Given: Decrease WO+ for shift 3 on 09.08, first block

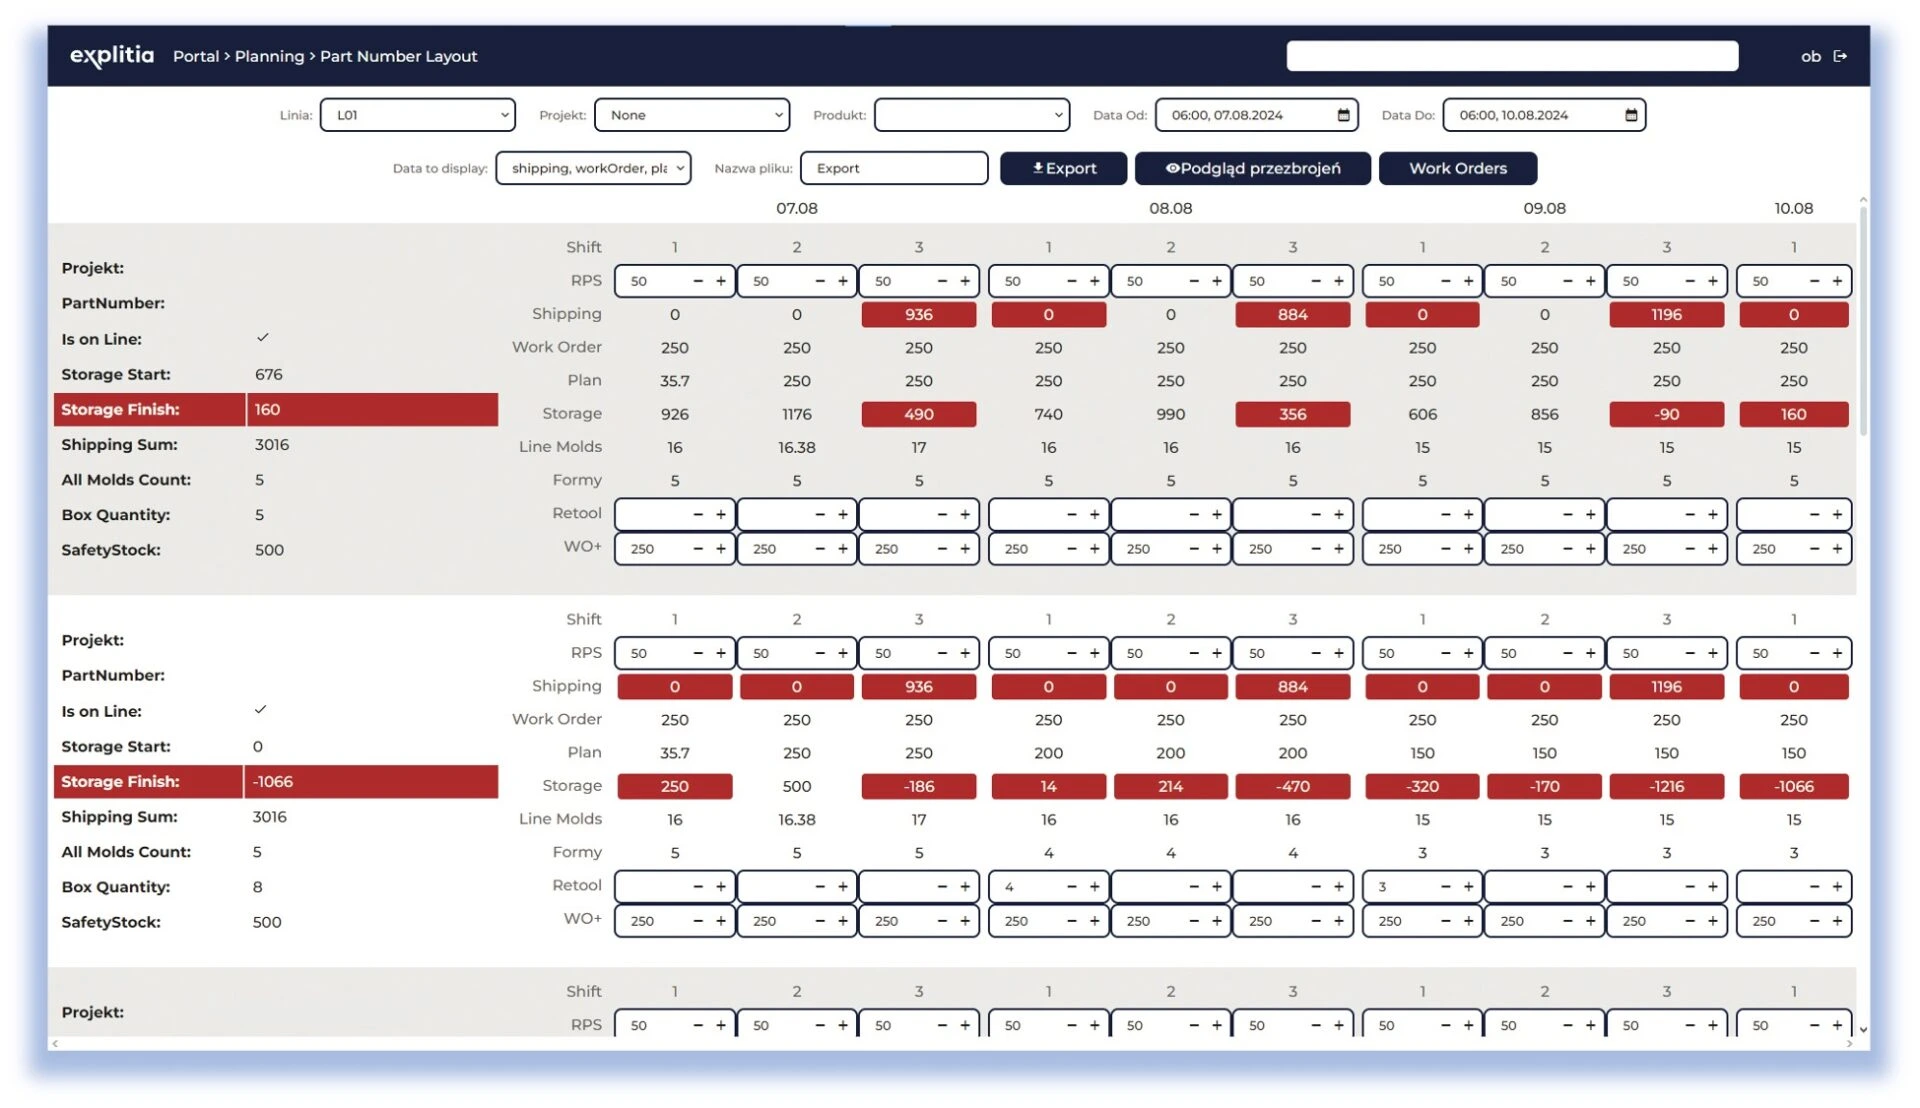Looking at the screenshot, I should (x=1689, y=549).
